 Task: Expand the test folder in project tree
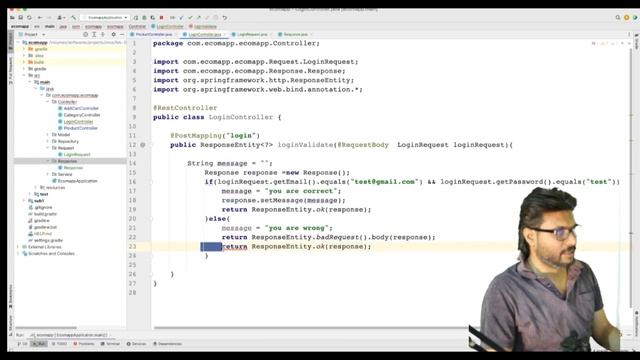[x=30, y=194]
